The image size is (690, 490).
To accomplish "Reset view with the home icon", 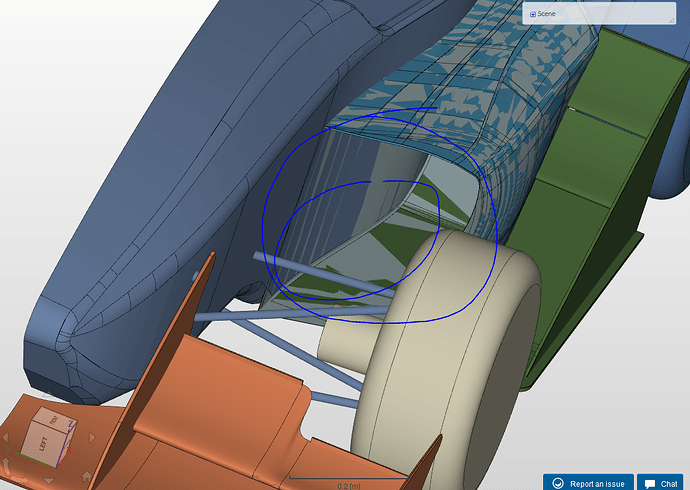I will (x=87, y=477).
